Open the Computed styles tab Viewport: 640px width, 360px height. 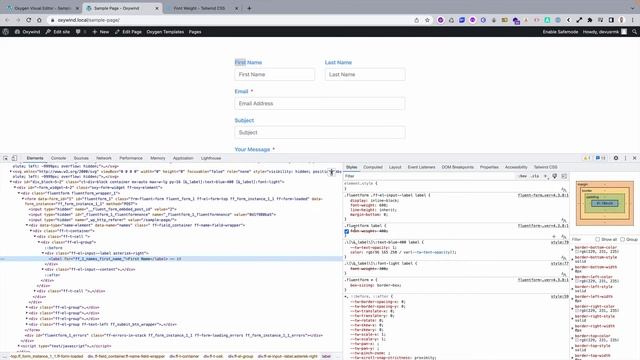(x=373, y=167)
